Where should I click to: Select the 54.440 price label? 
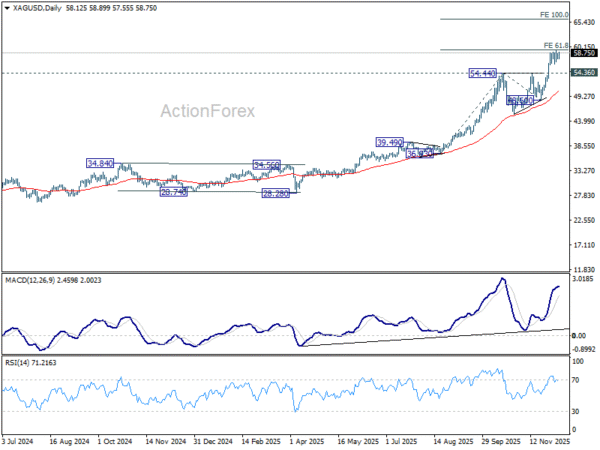pos(483,73)
